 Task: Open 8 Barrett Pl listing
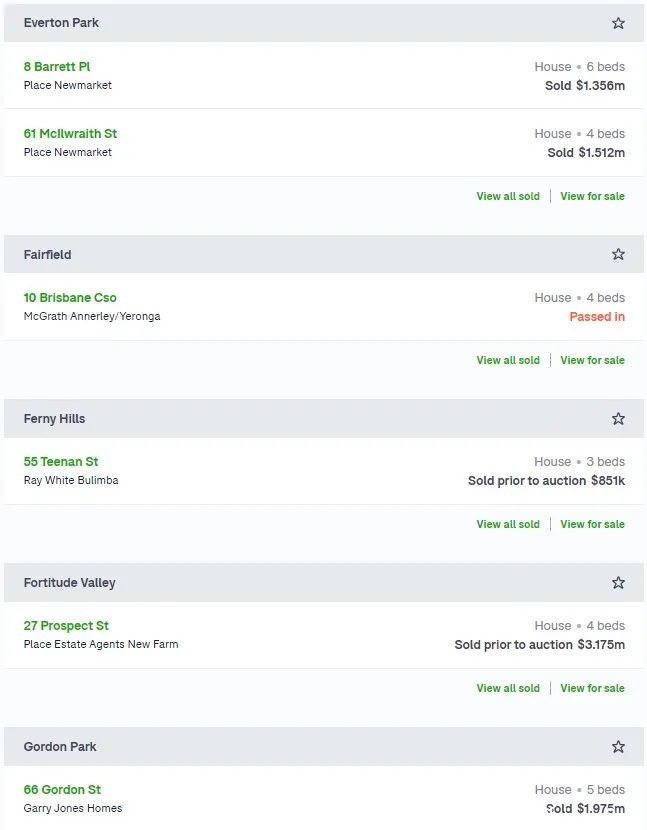tap(57, 67)
